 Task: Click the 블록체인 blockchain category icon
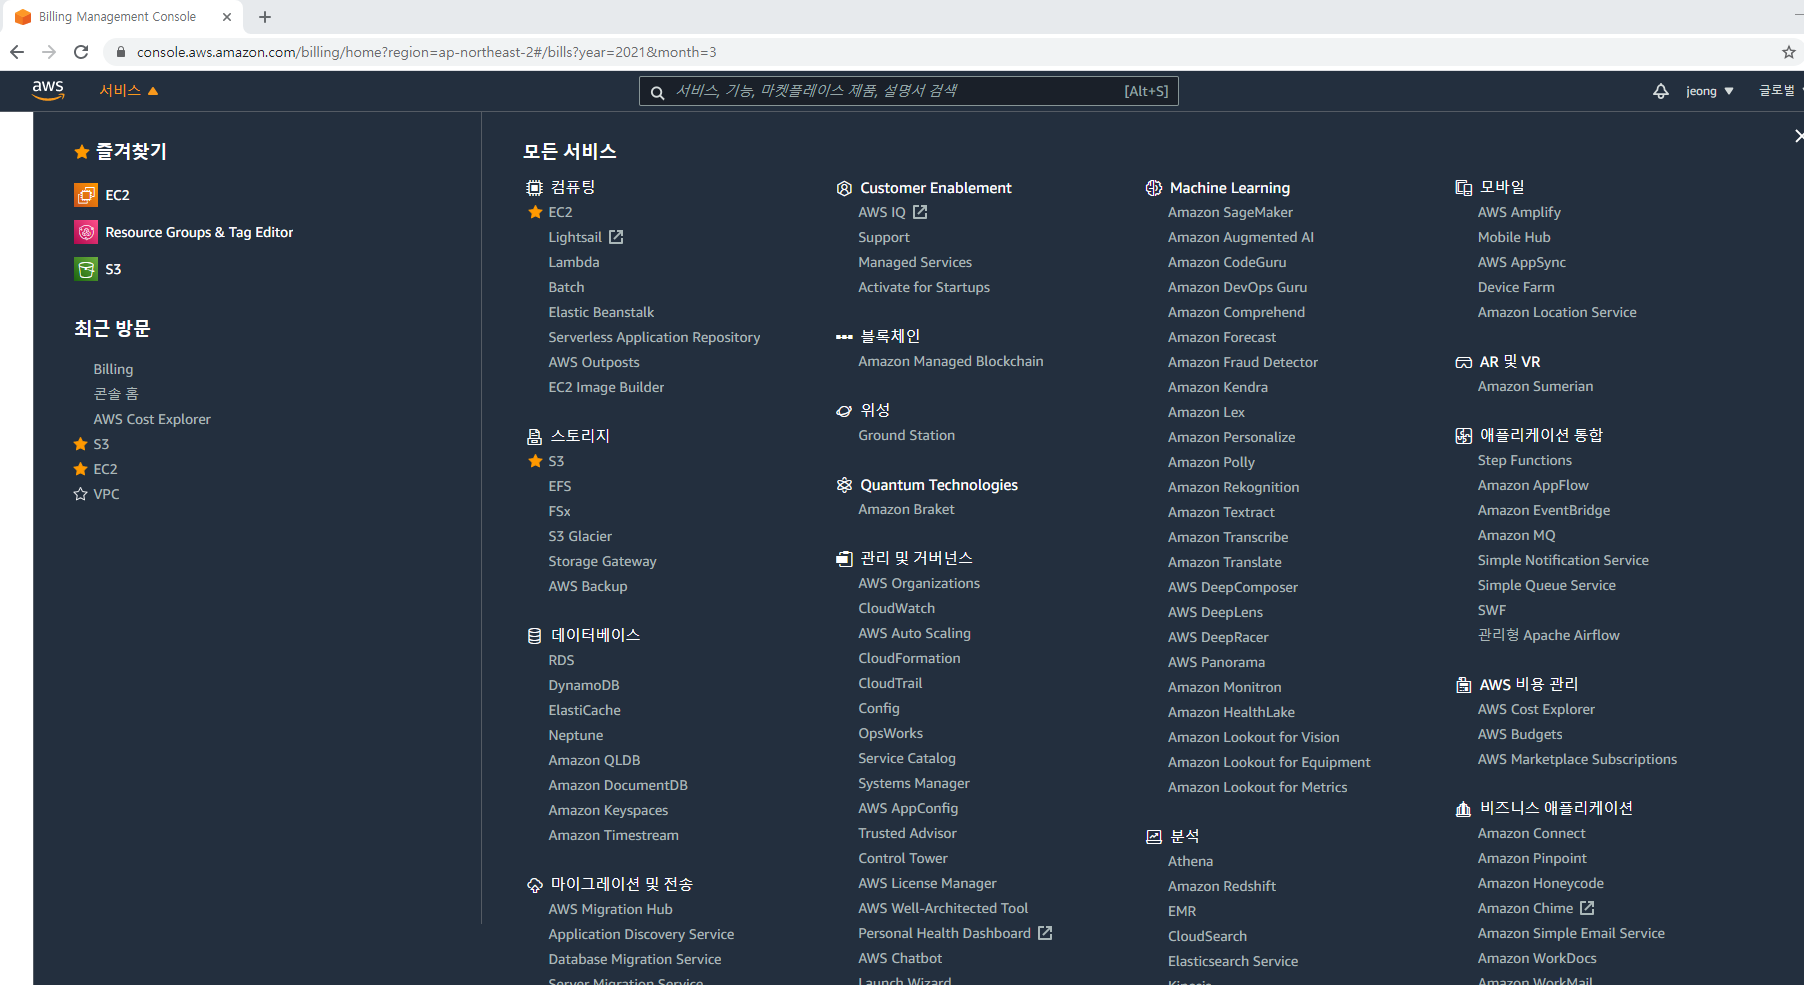pyautogui.click(x=844, y=337)
